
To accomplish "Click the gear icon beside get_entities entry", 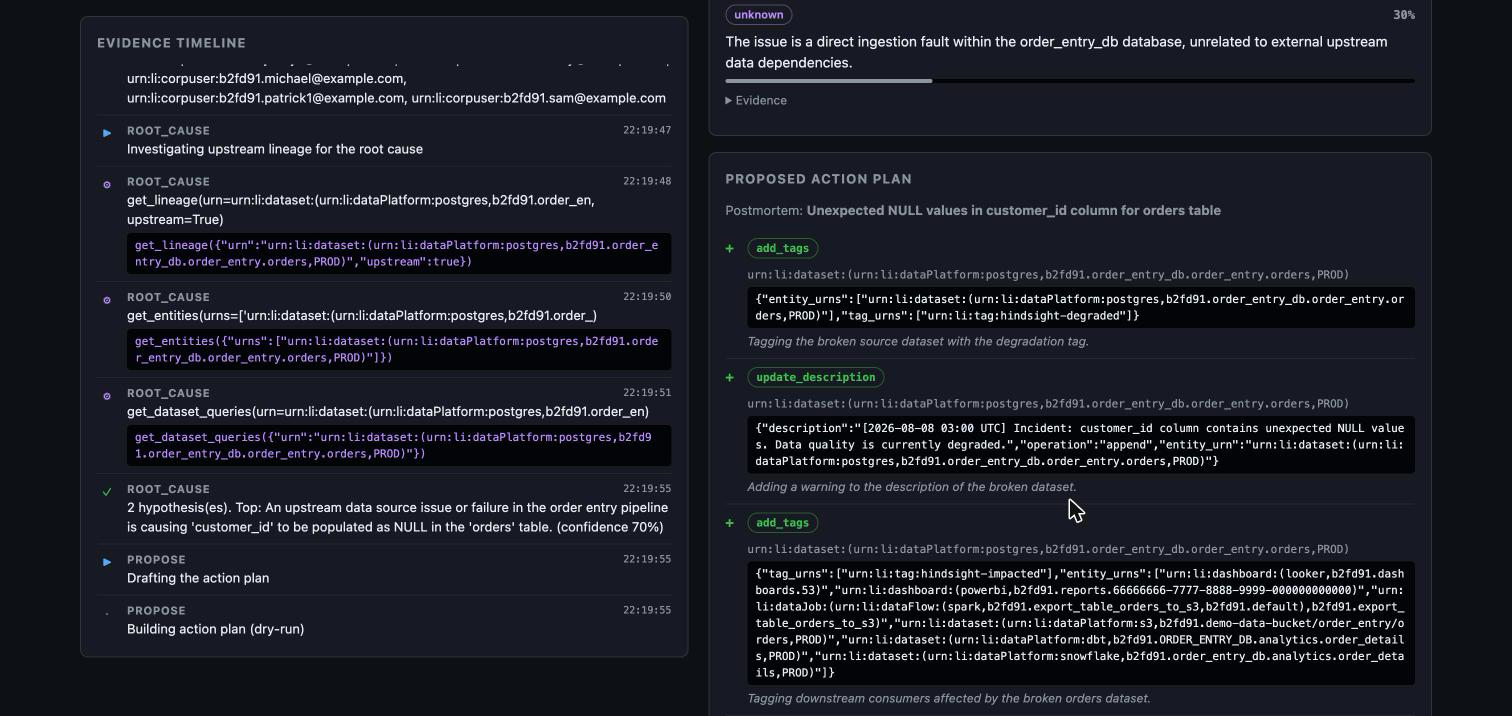I will coord(107,299).
